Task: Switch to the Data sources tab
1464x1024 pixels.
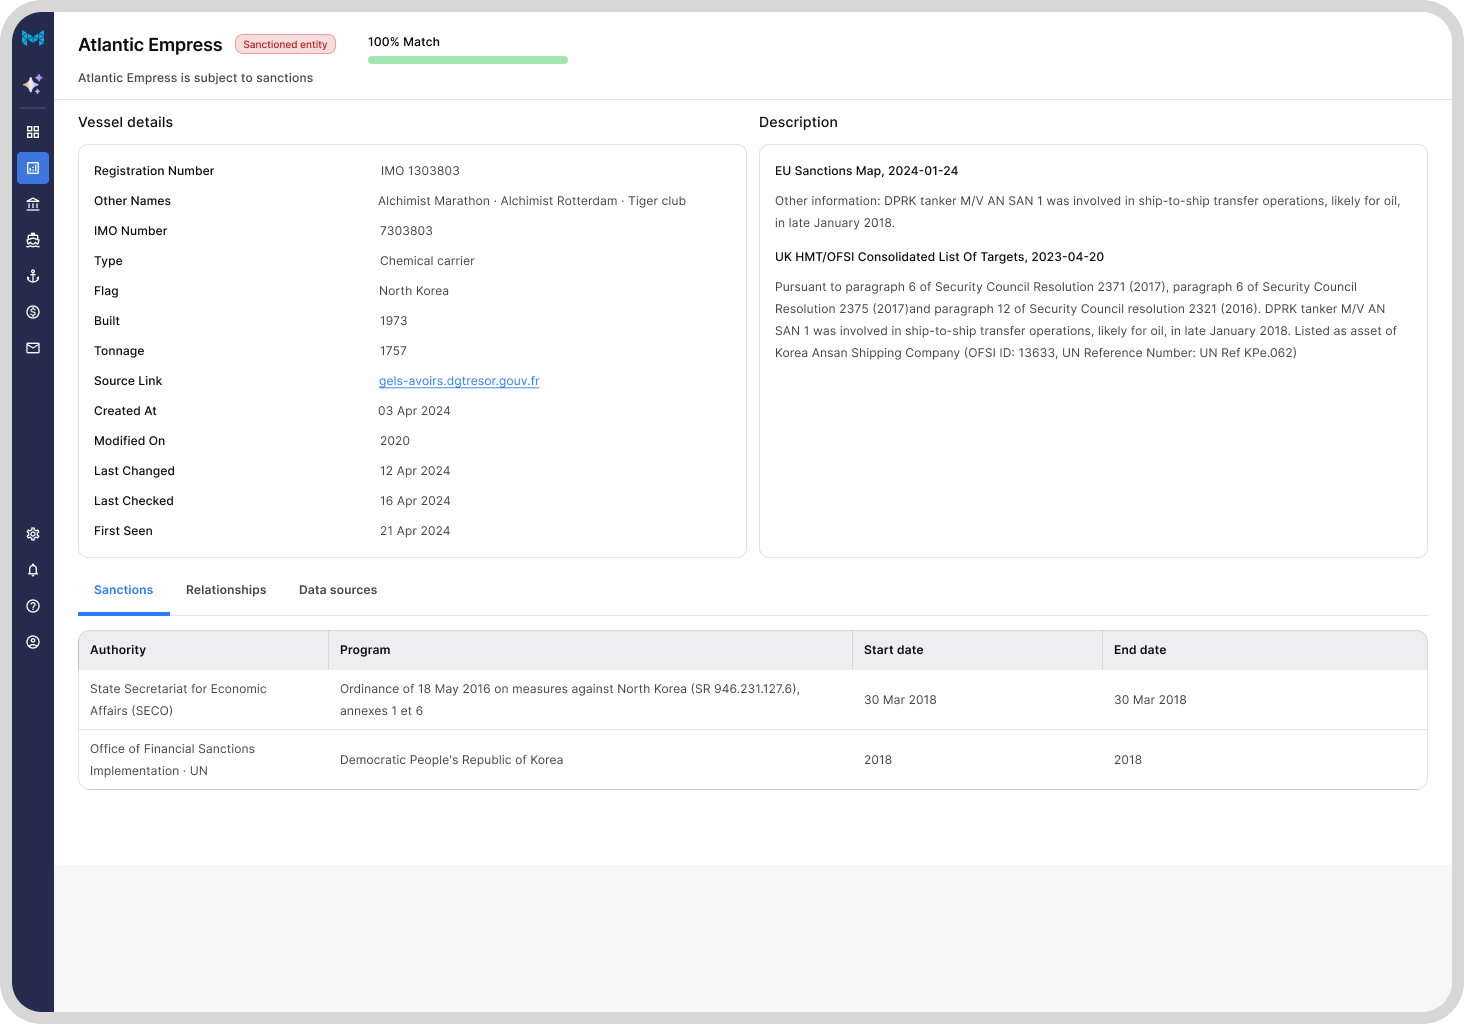Action: 338,590
